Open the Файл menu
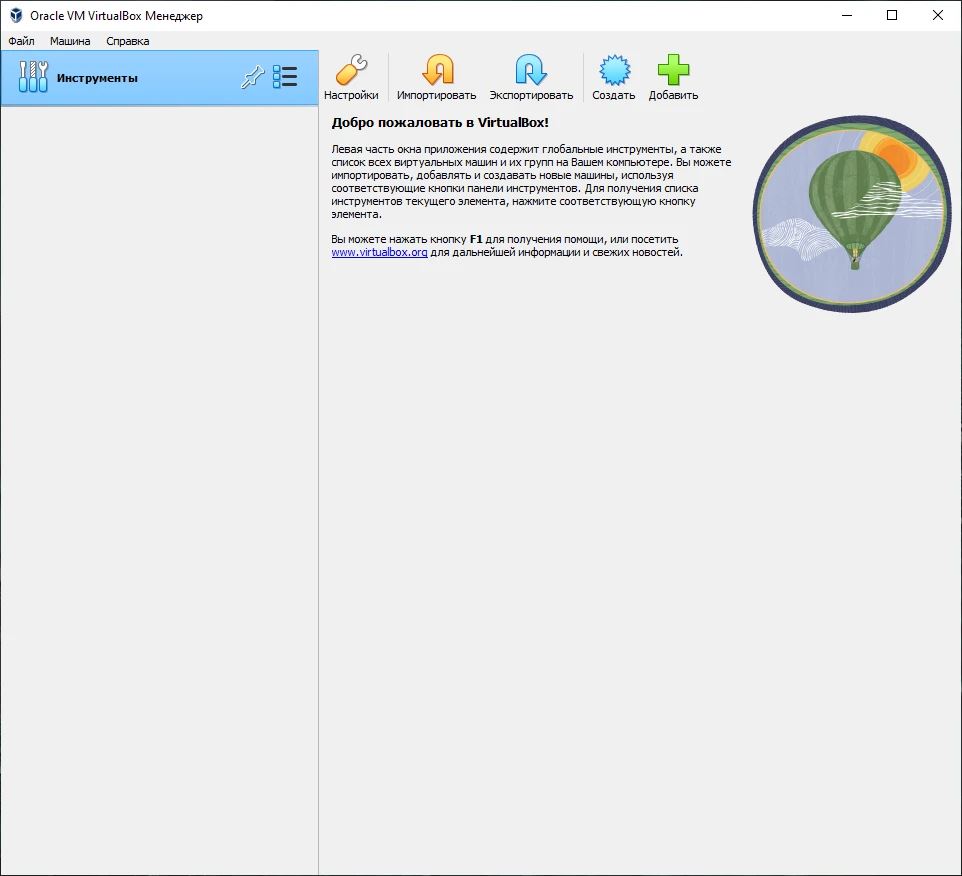962x876 pixels. click(22, 41)
